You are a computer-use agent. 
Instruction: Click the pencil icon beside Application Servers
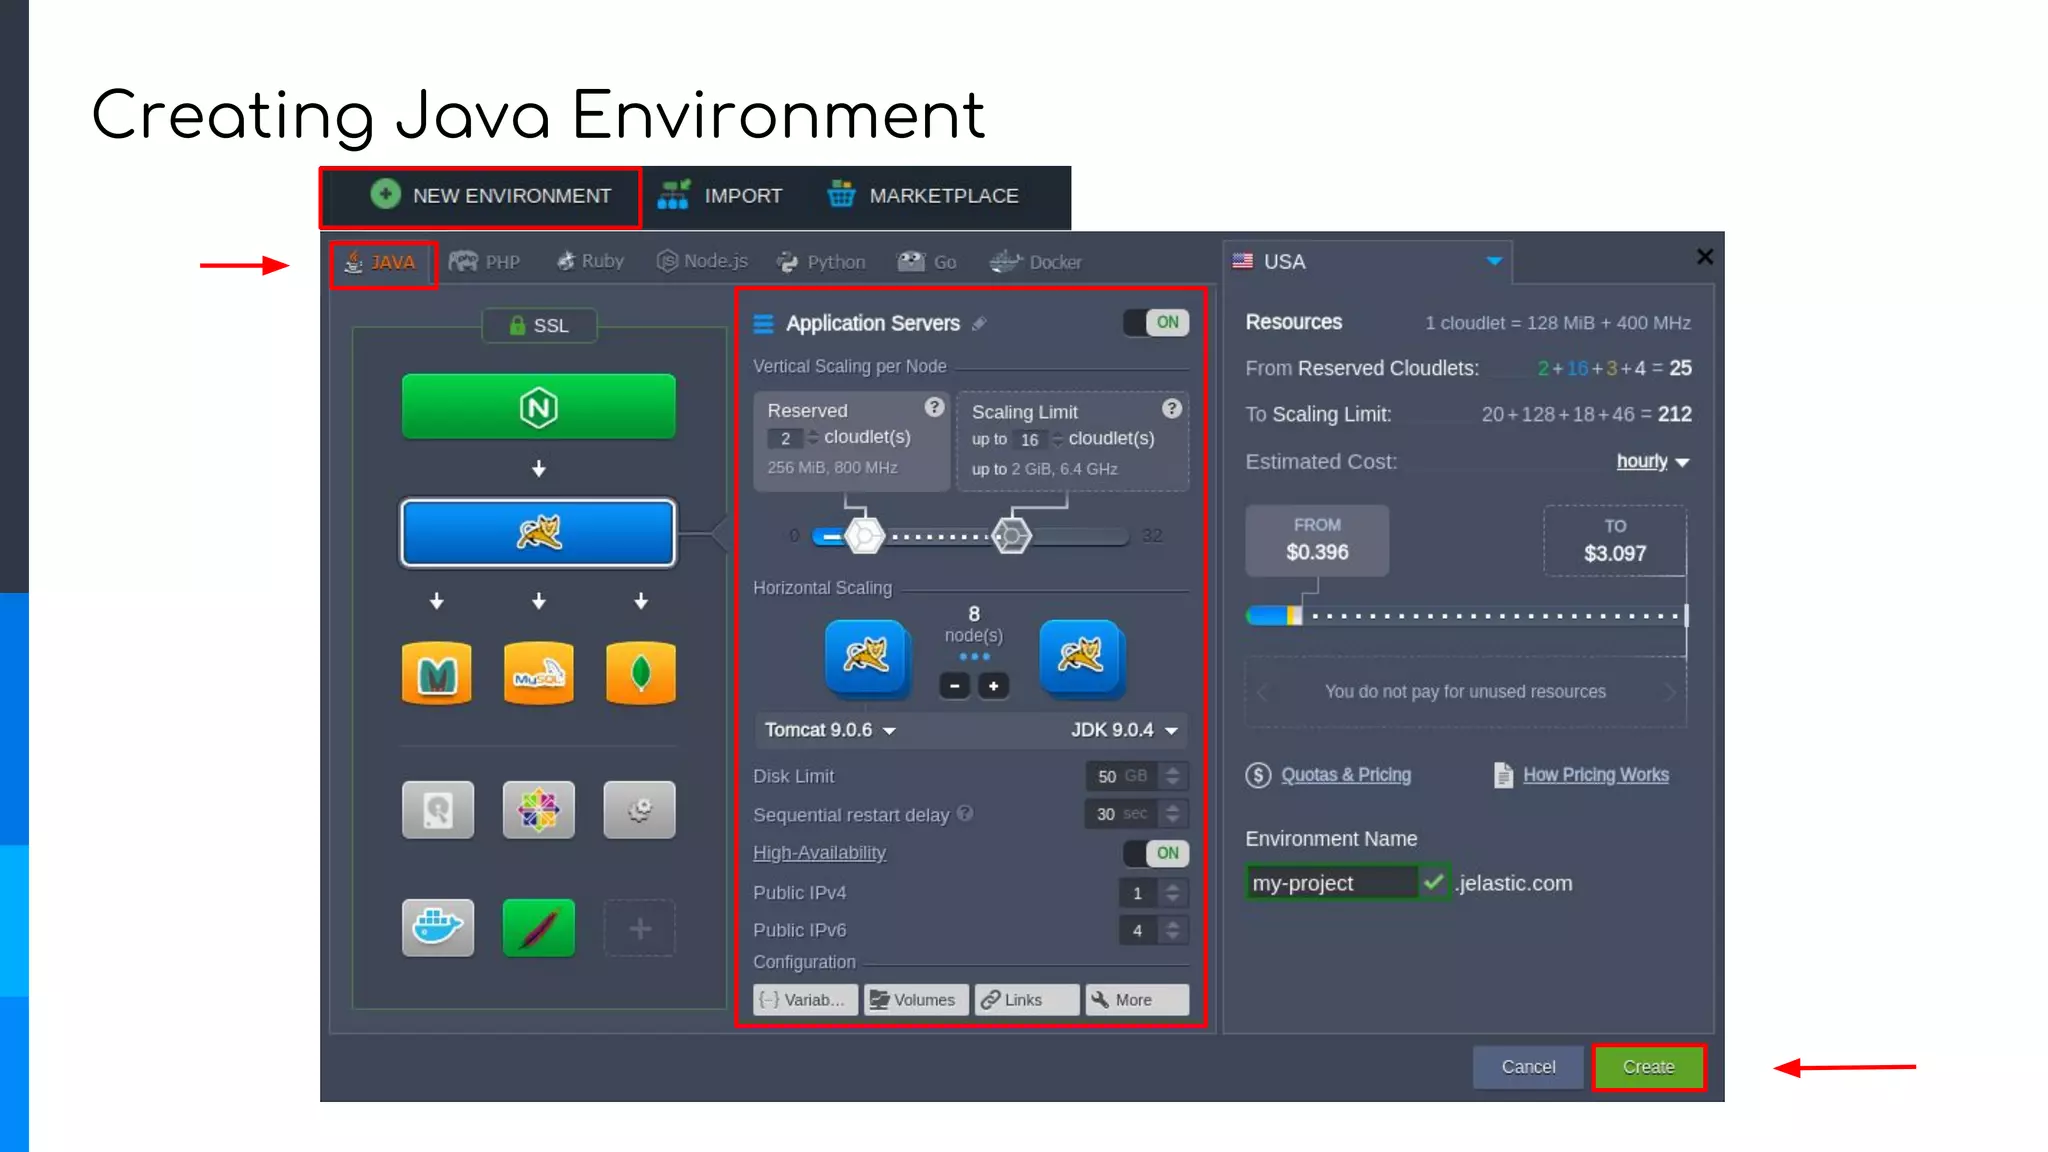(980, 323)
